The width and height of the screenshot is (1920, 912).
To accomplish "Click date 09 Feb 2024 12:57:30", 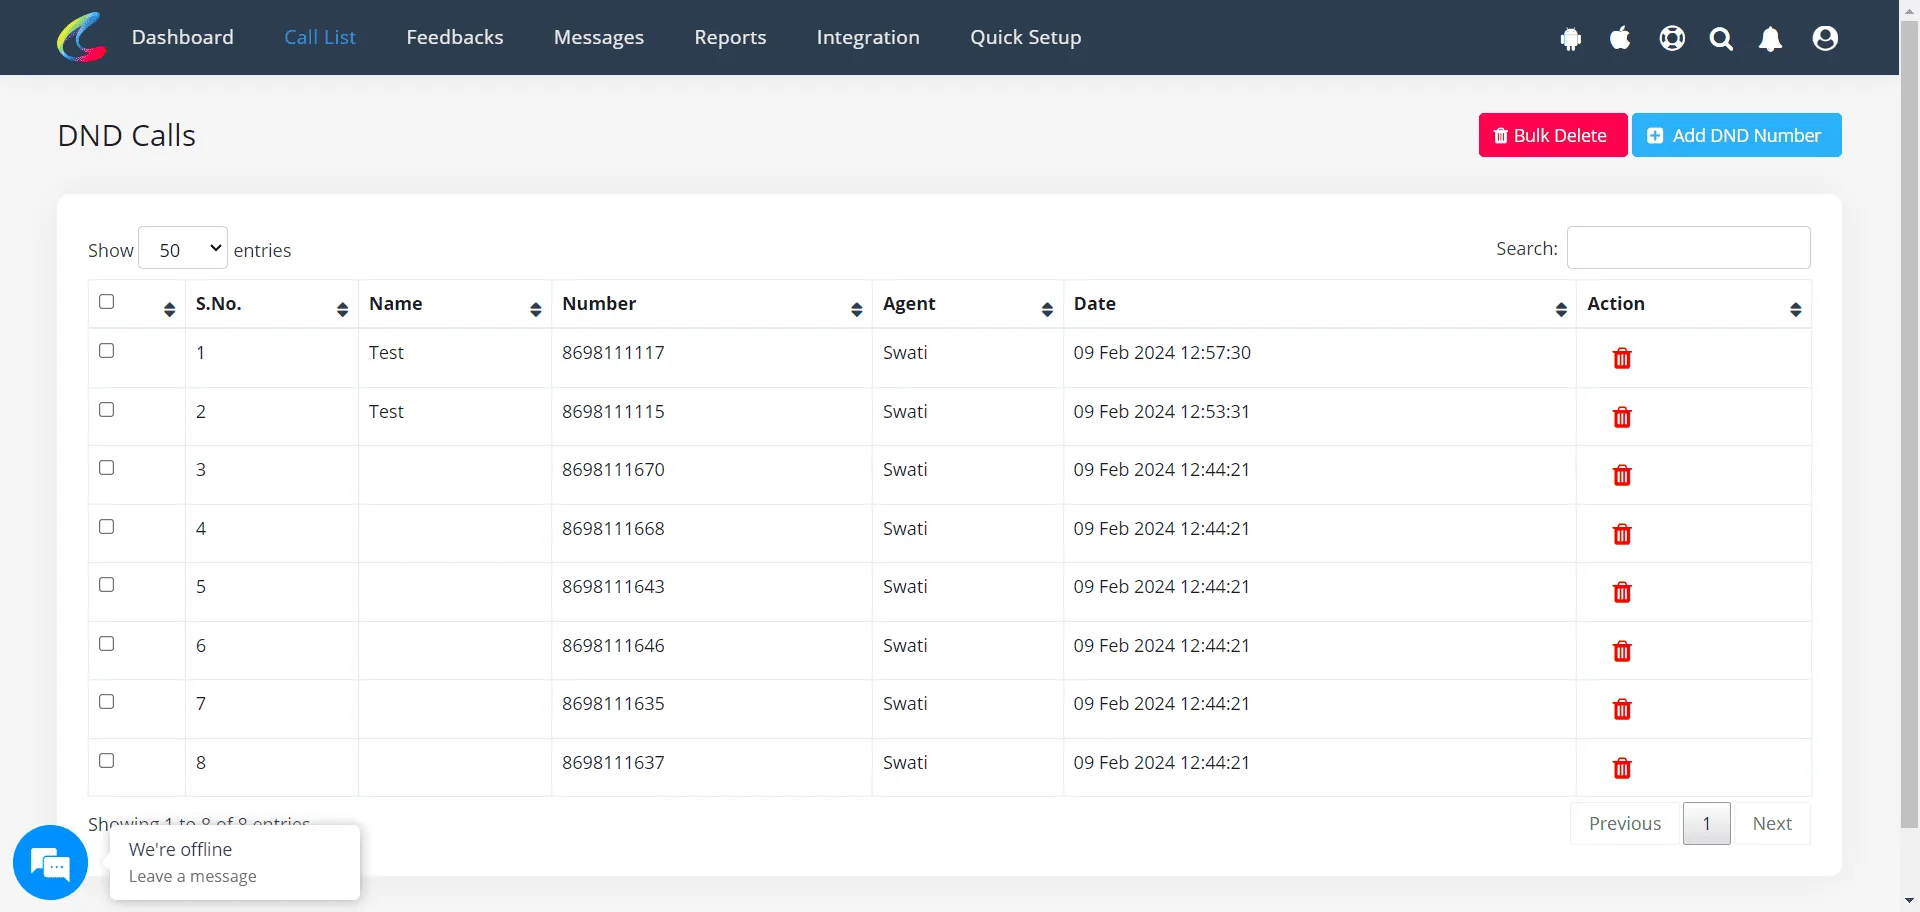I will coord(1162,352).
